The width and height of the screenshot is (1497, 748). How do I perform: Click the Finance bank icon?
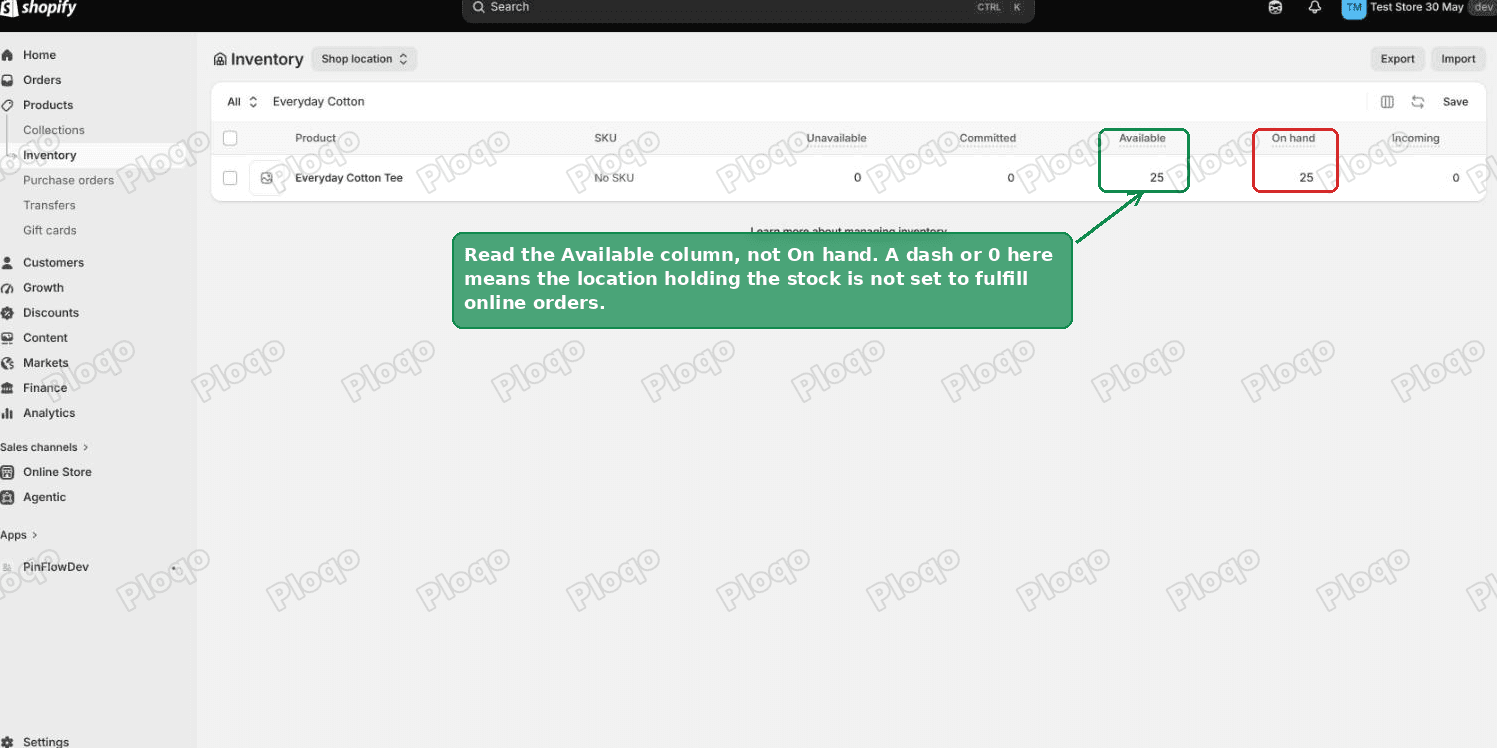pyautogui.click(x=7, y=388)
